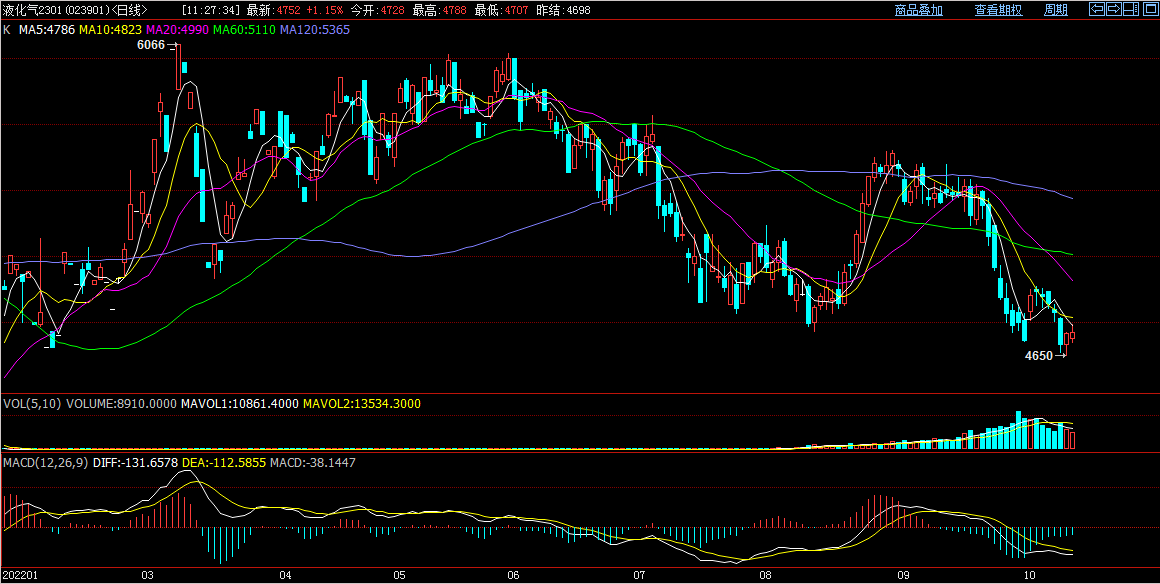The image size is (1160, 584).
Task: Click the 202201 start date label
Action: tap(20, 575)
